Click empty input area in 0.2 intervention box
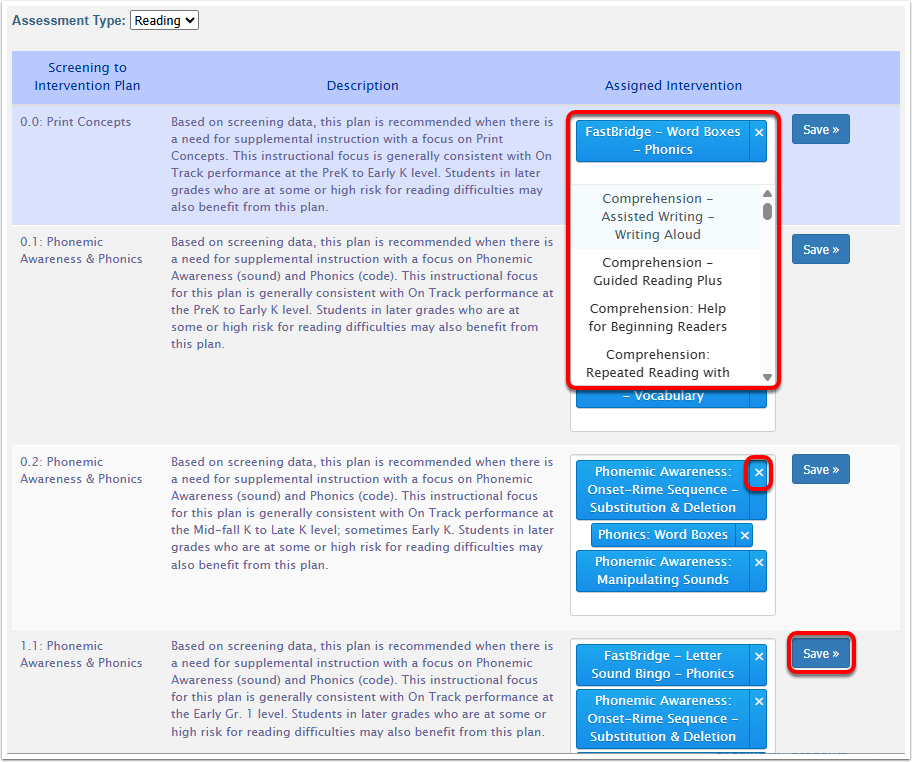The image size is (912, 762). point(672,604)
